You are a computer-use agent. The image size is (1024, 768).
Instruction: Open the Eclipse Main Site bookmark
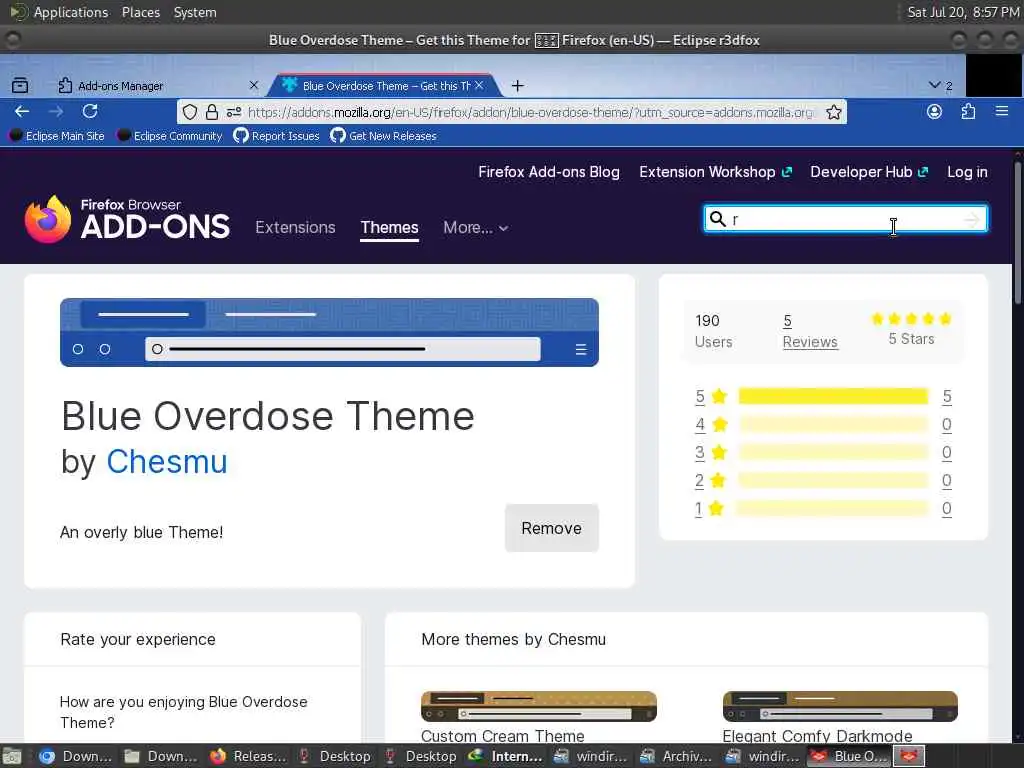[57, 136]
